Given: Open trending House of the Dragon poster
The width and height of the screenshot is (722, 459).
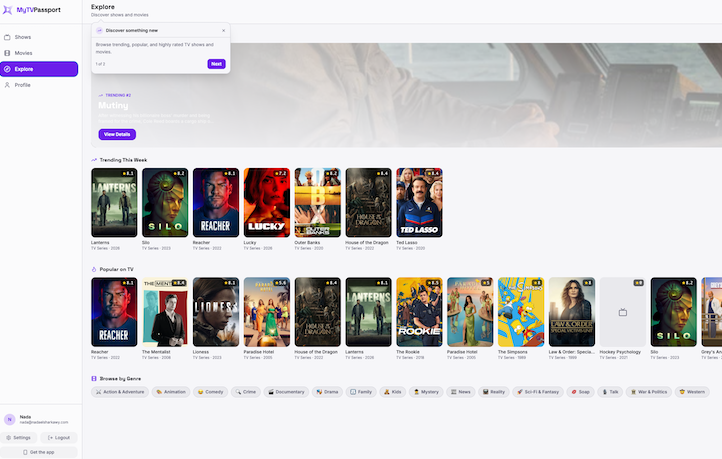Looking at the screenshot, I should pos(368,203).
